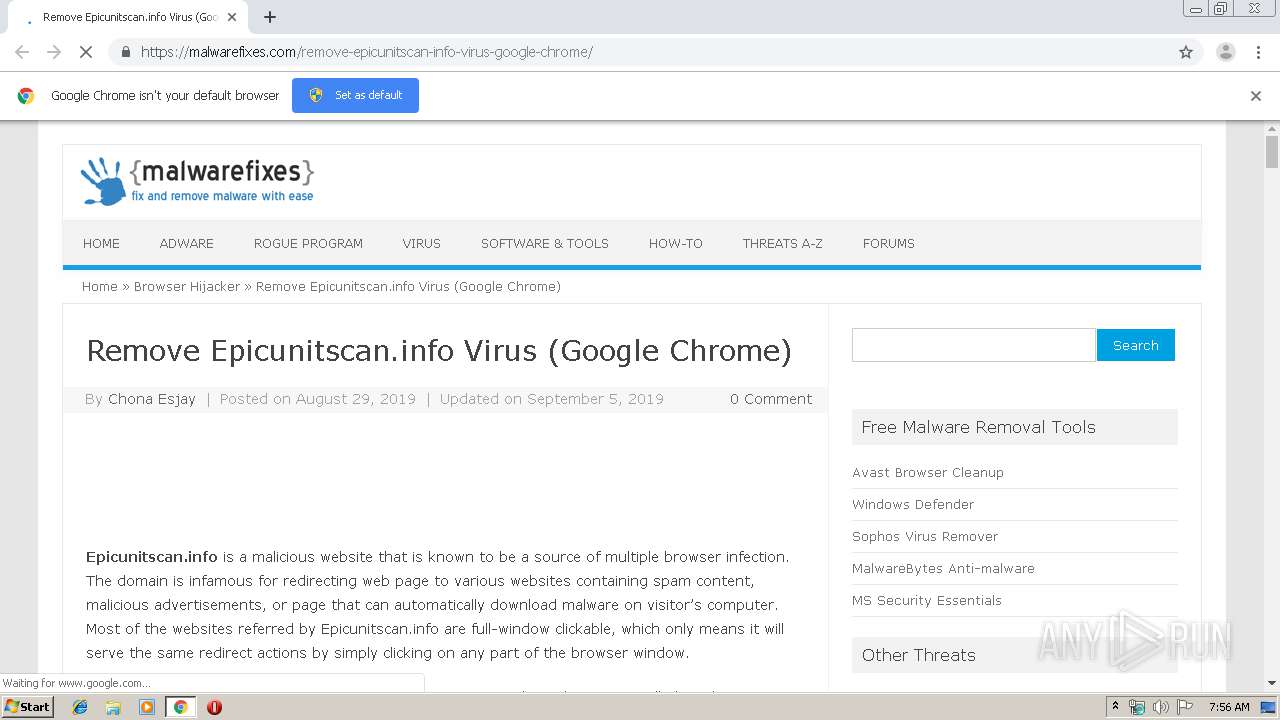Stop loading the page
Screen dimensions: 1280x720
[x=86, y=52]
